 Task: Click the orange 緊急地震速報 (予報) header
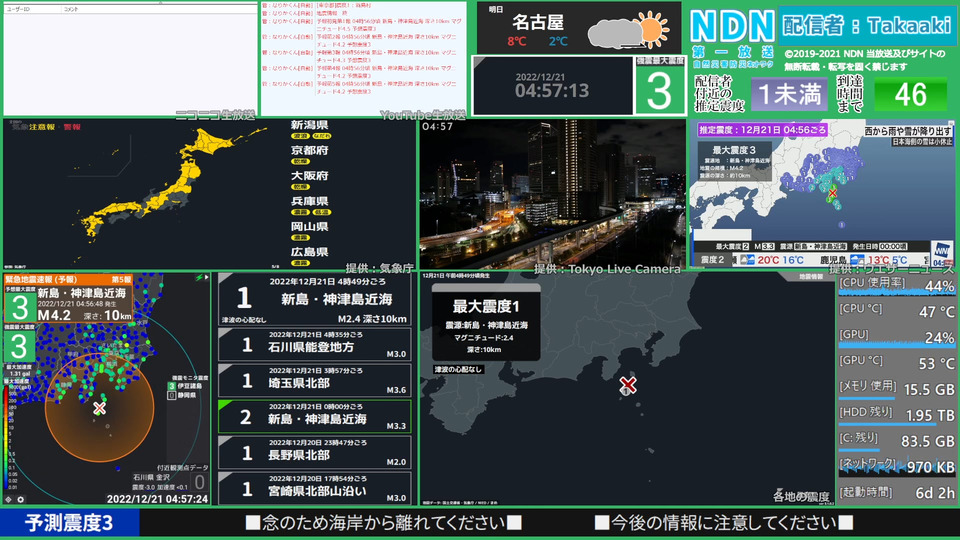point(67,279)
